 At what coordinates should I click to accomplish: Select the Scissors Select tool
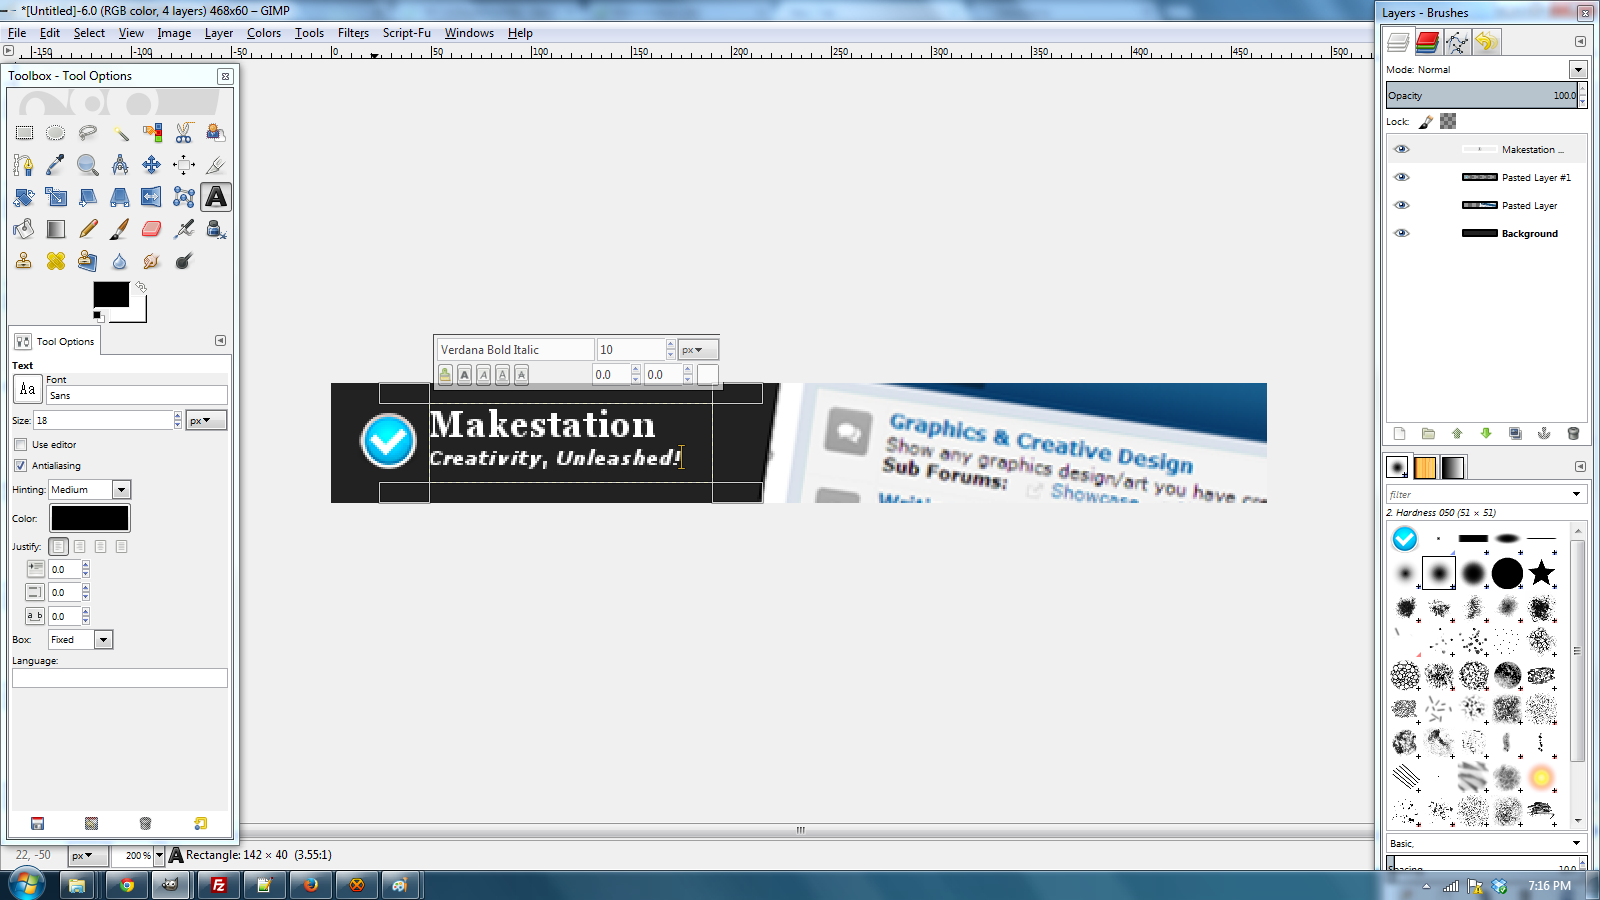(x=184, y=133)
